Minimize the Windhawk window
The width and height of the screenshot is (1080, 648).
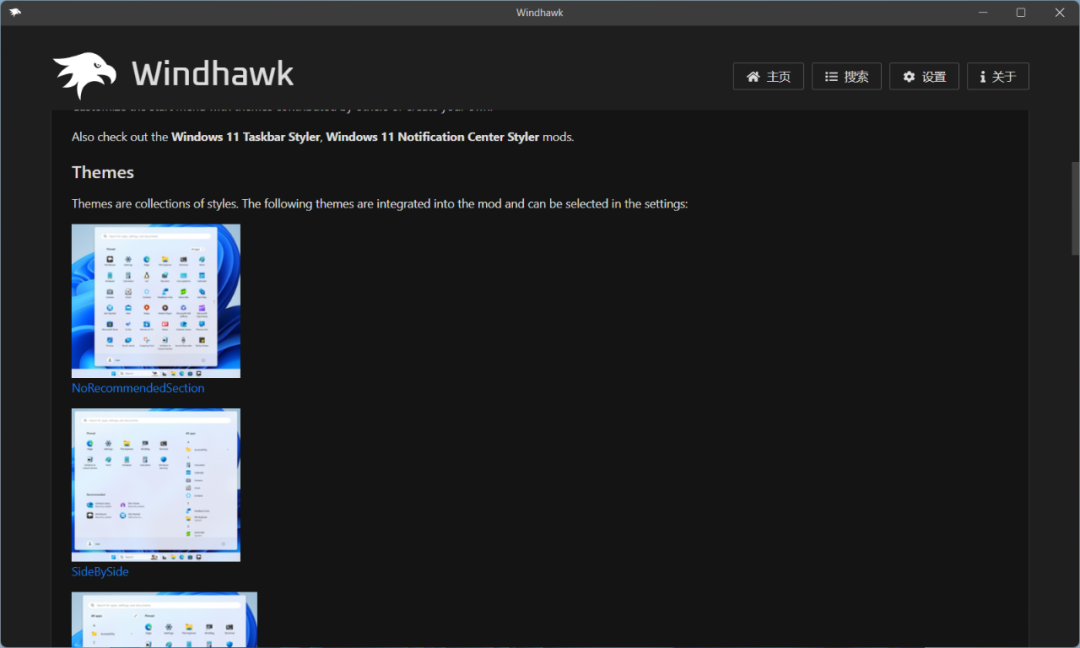tap(983, 12)
